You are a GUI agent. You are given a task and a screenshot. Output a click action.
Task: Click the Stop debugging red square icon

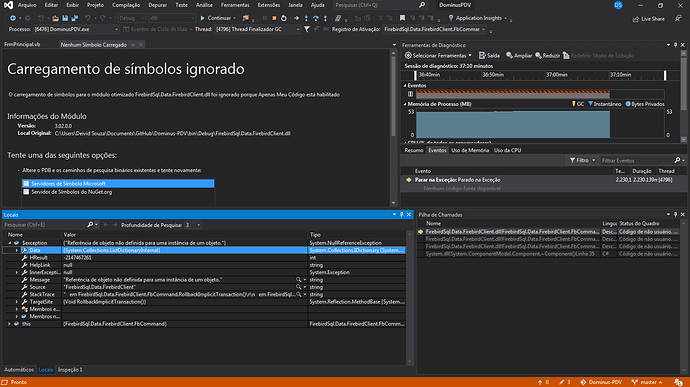pyautogui.click(x=274, y=18)
